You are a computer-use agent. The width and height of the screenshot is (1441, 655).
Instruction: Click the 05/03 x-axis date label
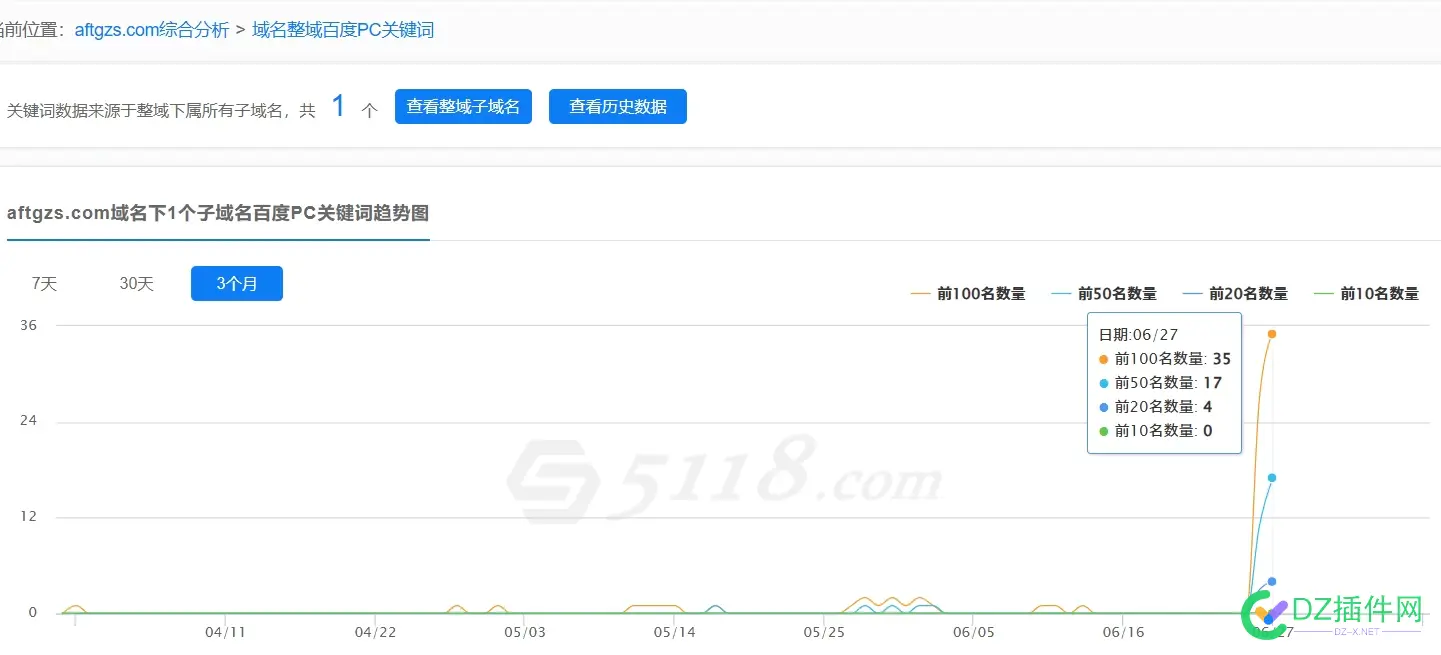tap(525, 633)
